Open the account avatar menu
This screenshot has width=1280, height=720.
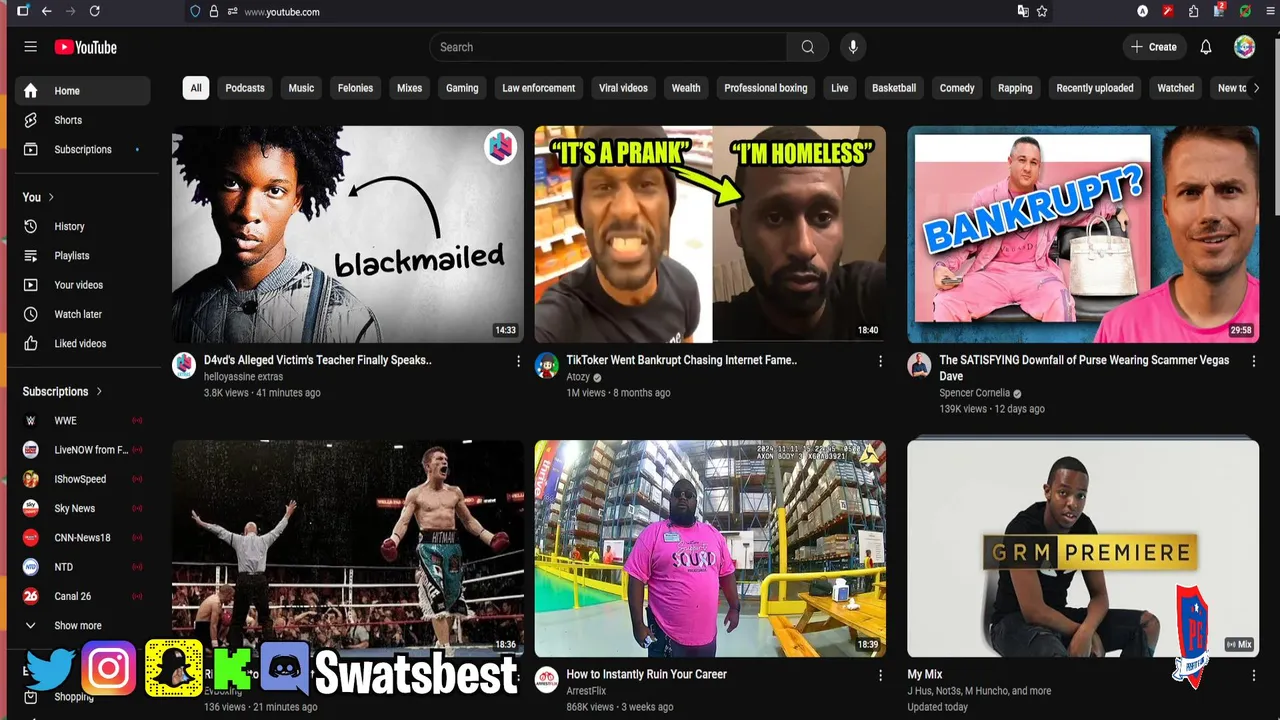click(1244, 47)
